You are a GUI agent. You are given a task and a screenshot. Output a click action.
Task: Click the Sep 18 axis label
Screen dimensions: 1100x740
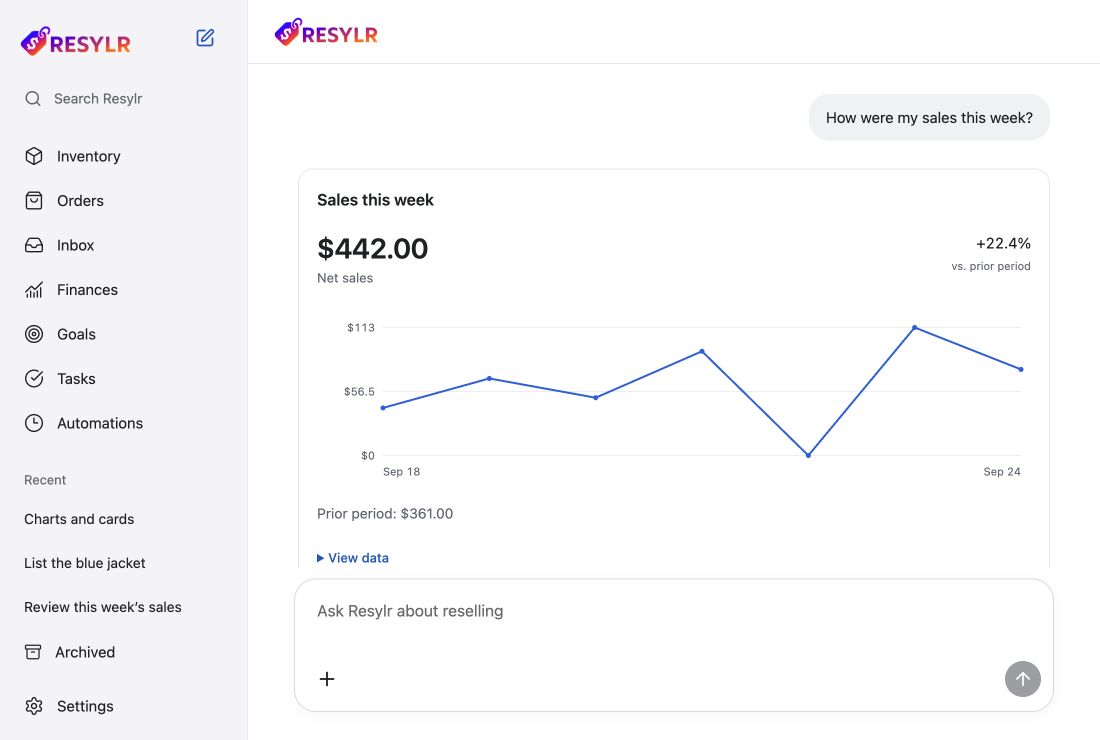[401, 472]
